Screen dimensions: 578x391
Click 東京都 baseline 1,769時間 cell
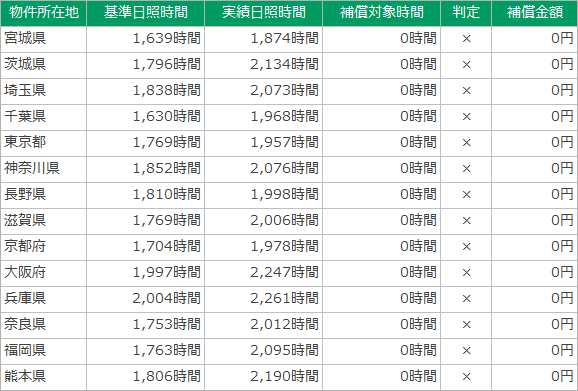pyautogui.click(x=146, y=143)
